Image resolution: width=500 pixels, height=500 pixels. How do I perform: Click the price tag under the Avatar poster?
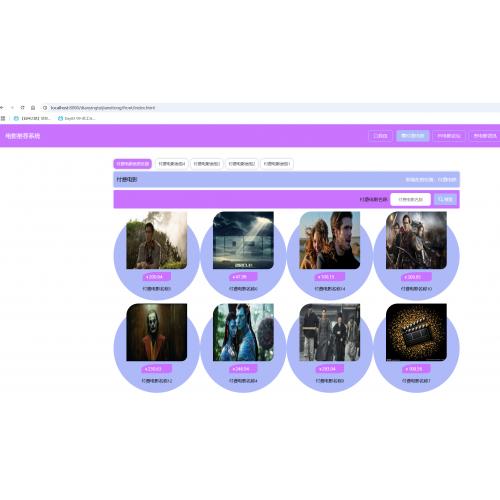[x=243, y=369]
